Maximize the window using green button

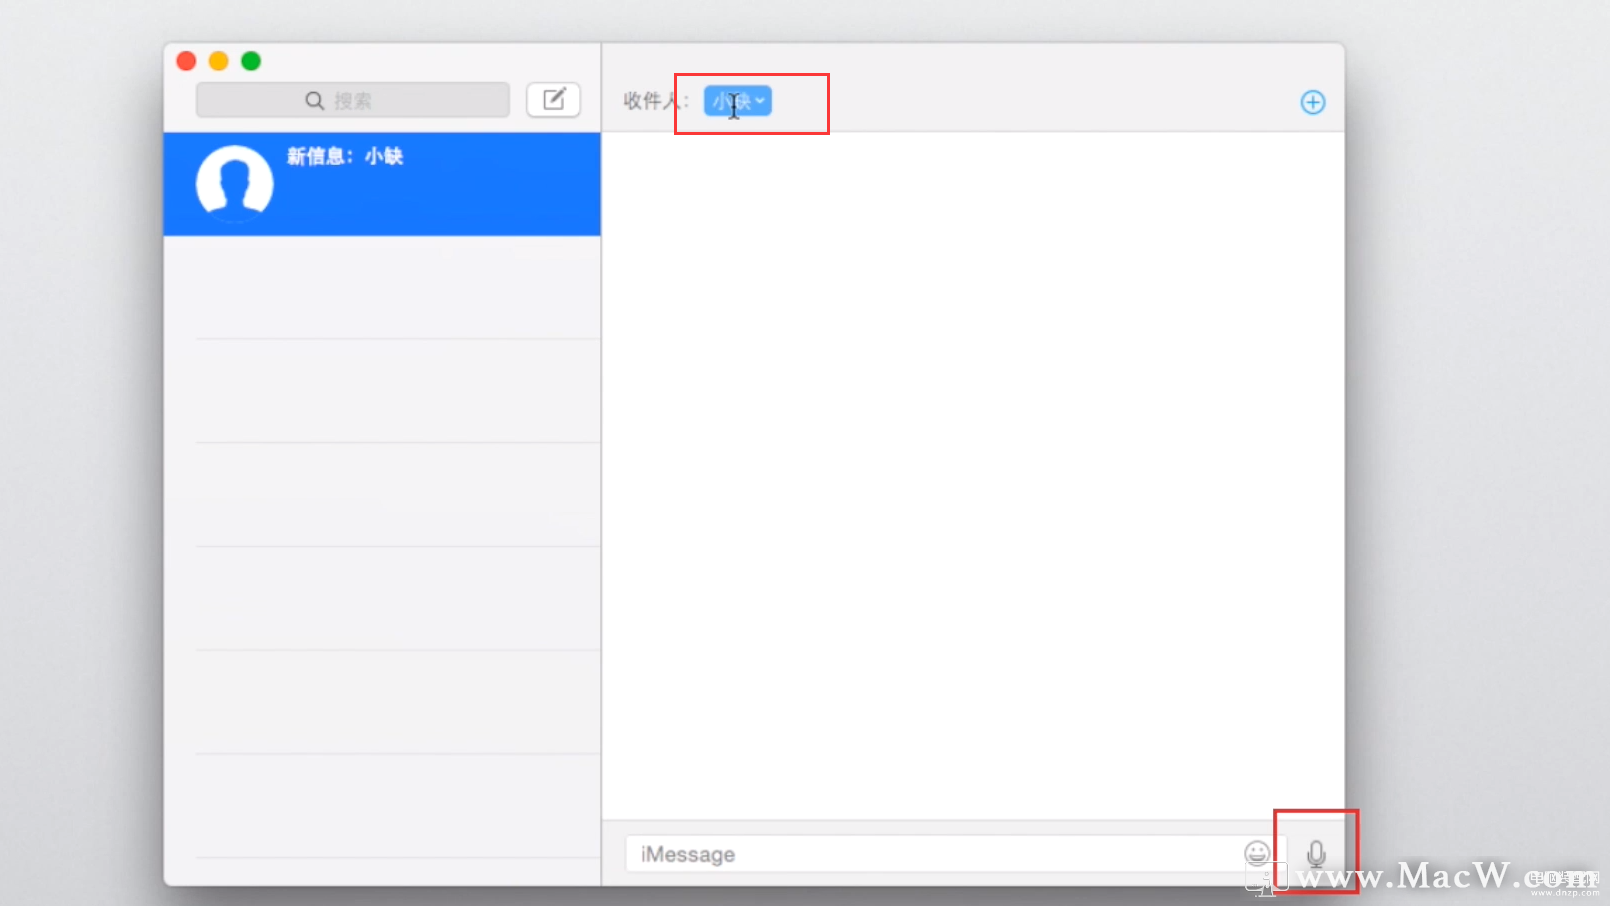tap(251, 61)
